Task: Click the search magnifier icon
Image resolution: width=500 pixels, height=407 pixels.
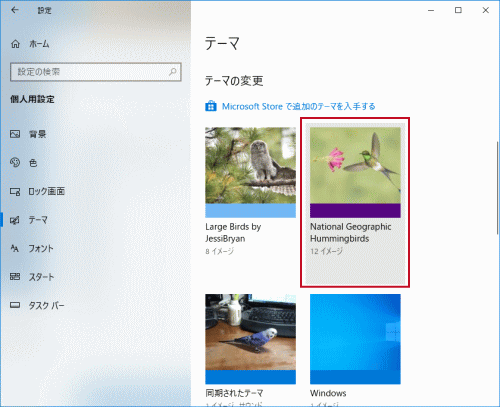Action: click(x=173, y=72)
